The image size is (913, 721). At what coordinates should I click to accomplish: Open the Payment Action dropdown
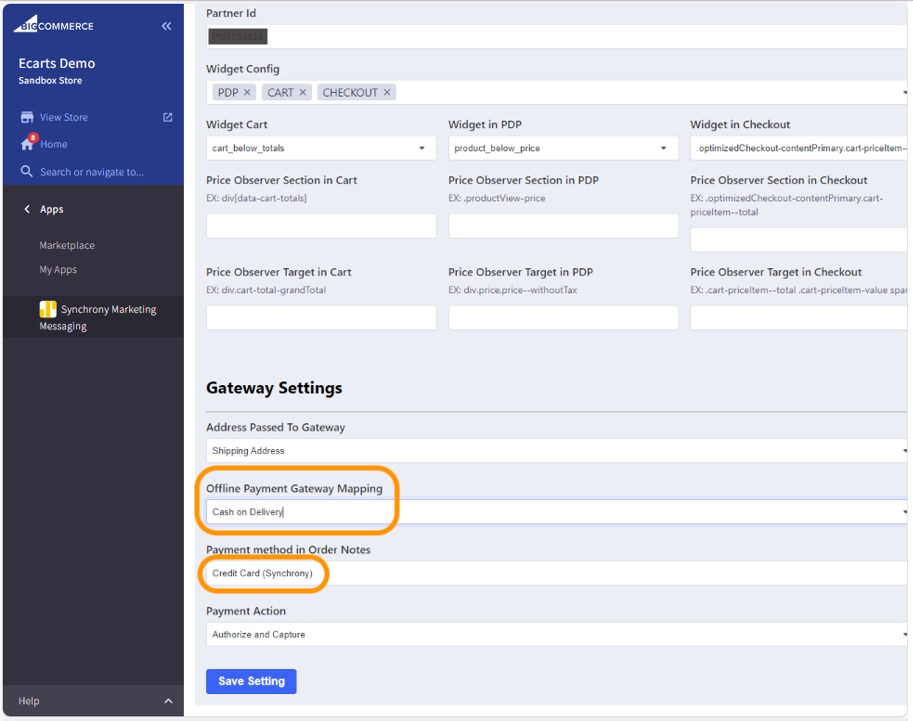pyautogui.click(x=555, y=633)
